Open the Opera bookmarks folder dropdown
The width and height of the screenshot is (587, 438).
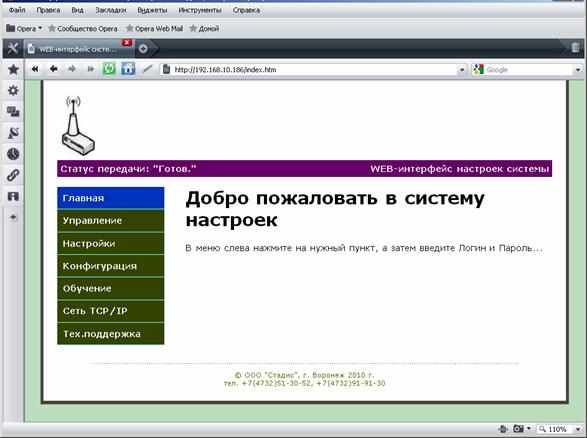click(24, 28)
